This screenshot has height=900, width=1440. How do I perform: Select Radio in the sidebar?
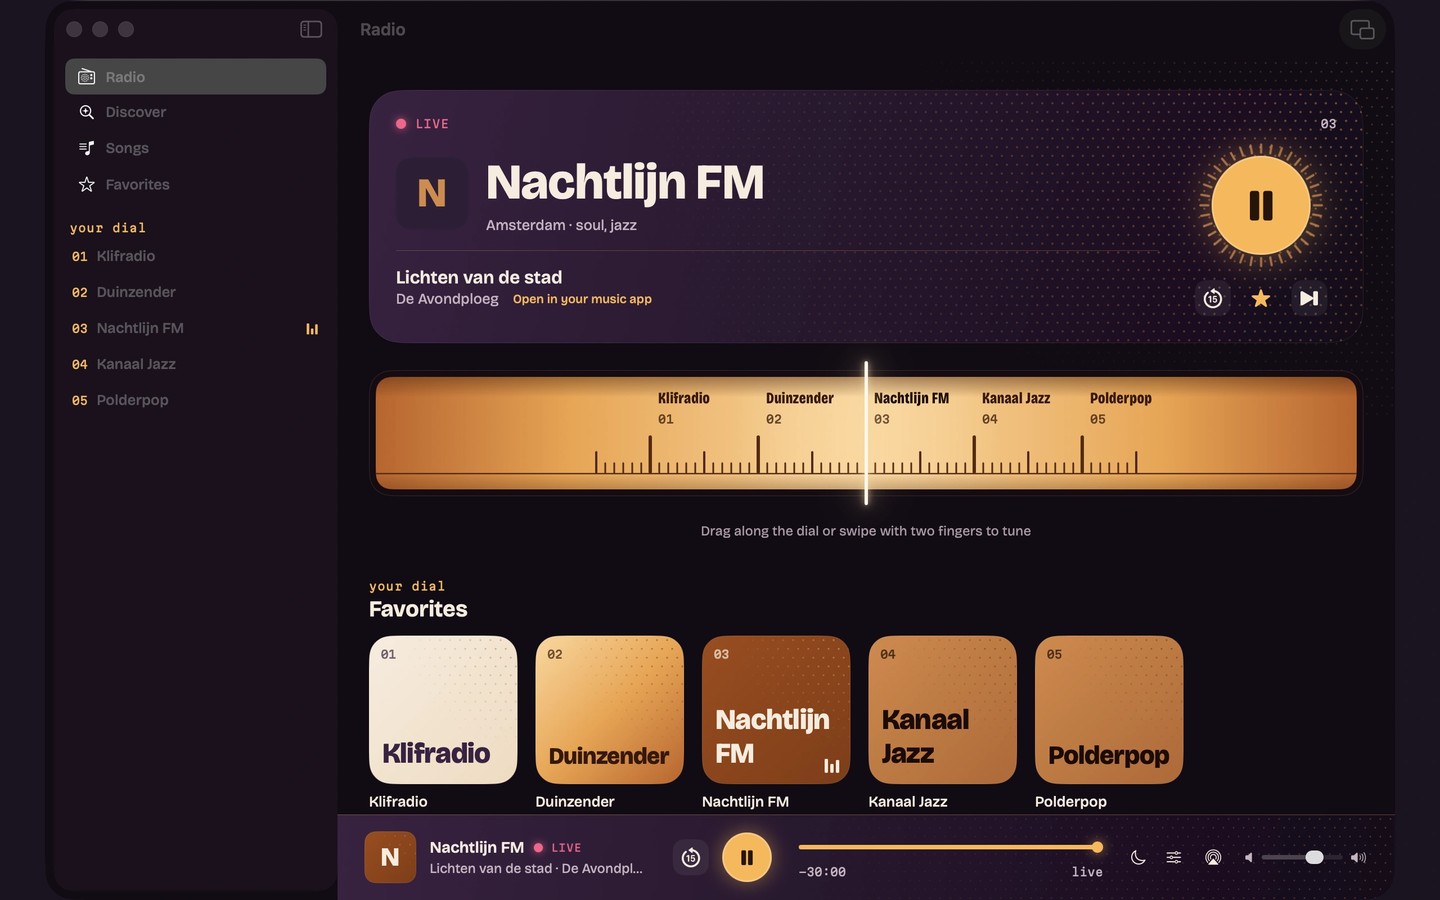coord(196,77)
